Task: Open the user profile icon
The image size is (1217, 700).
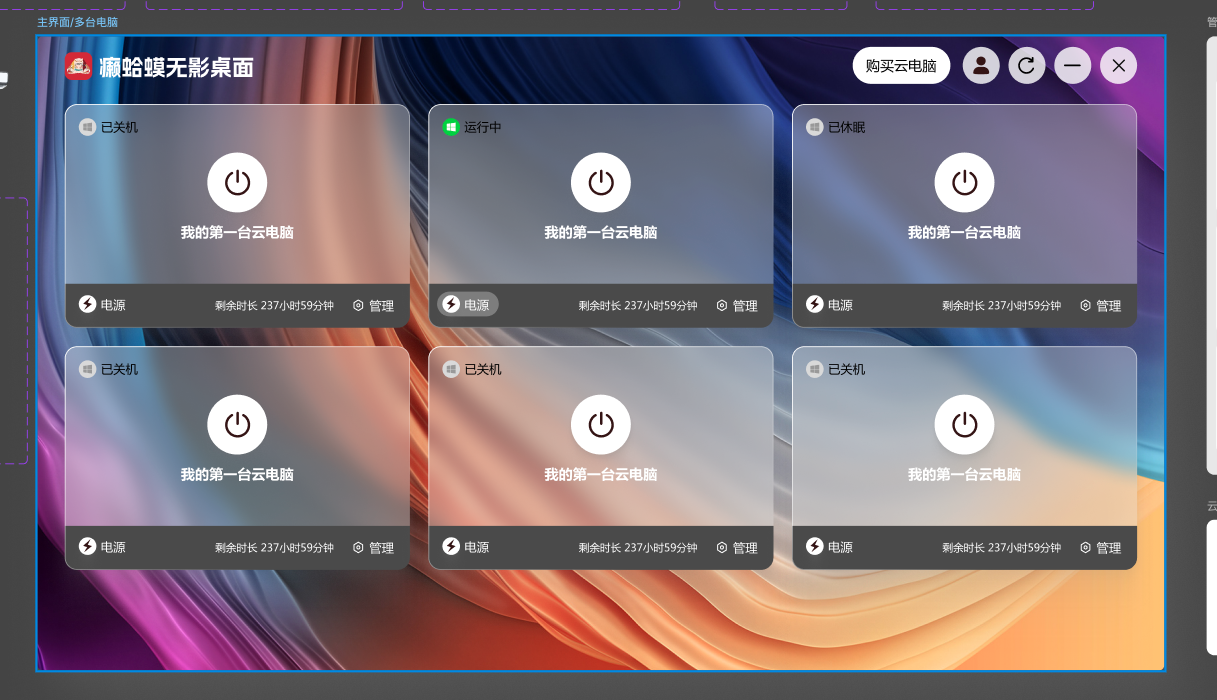Action: (981, 65)
